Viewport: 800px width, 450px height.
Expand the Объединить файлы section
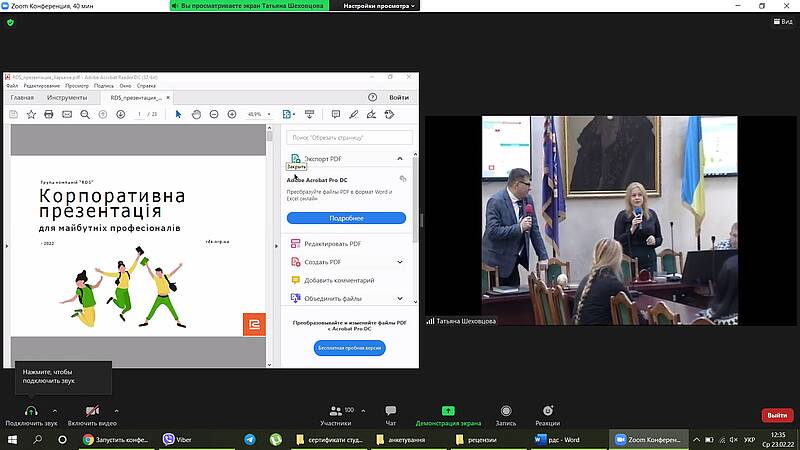point(400,298)
